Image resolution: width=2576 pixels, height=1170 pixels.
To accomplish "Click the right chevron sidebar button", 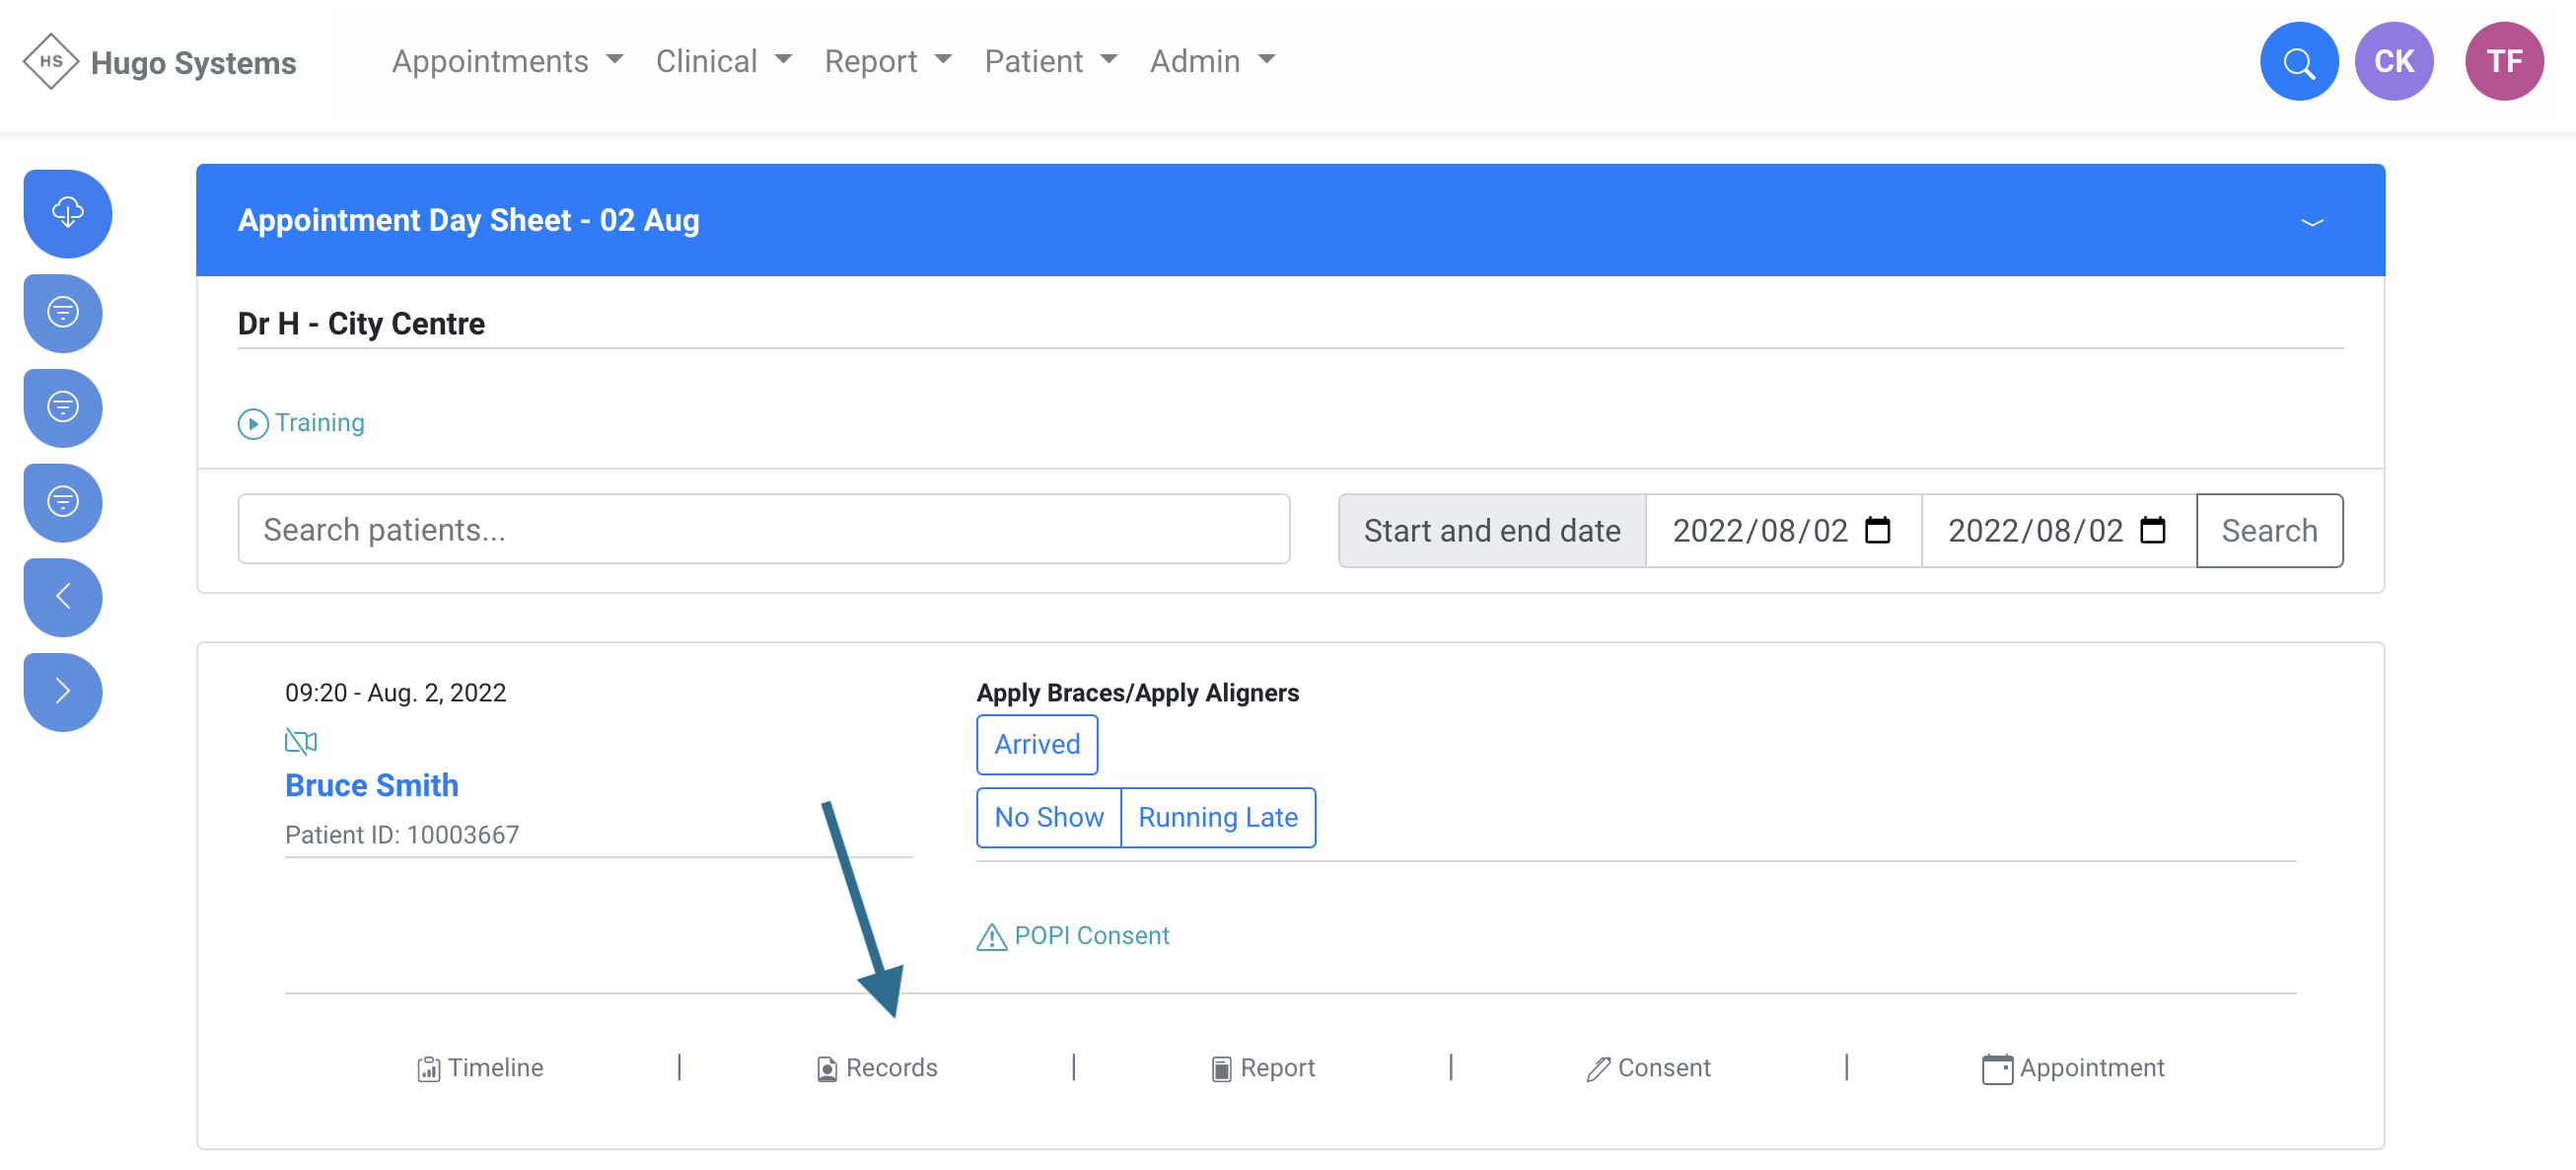I will 63,691.
